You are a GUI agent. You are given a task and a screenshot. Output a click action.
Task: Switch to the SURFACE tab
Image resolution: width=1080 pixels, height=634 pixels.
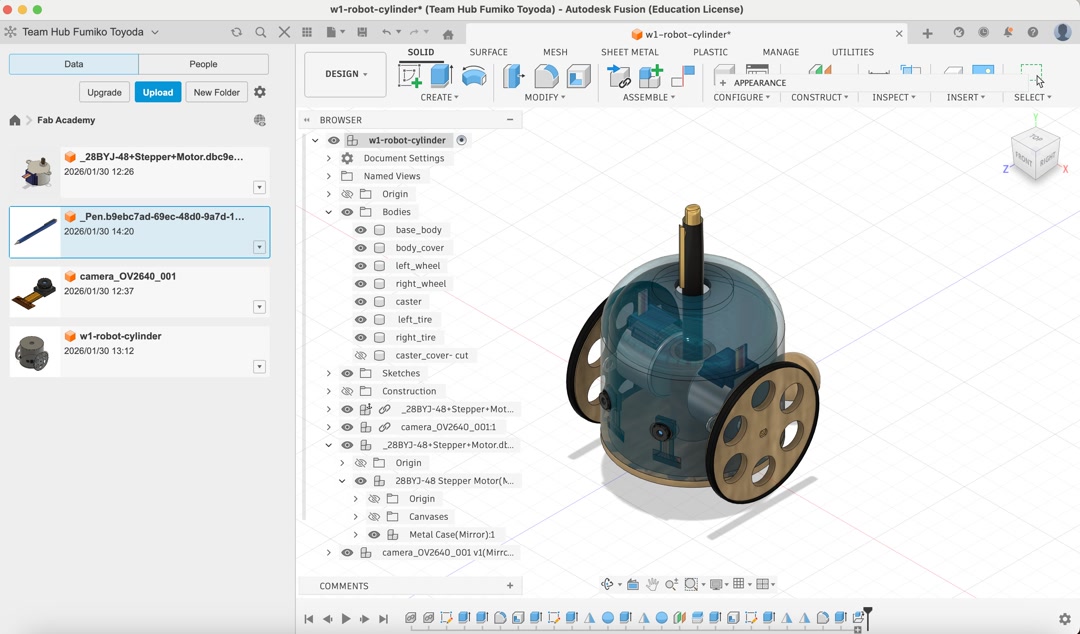pos(488,52)
